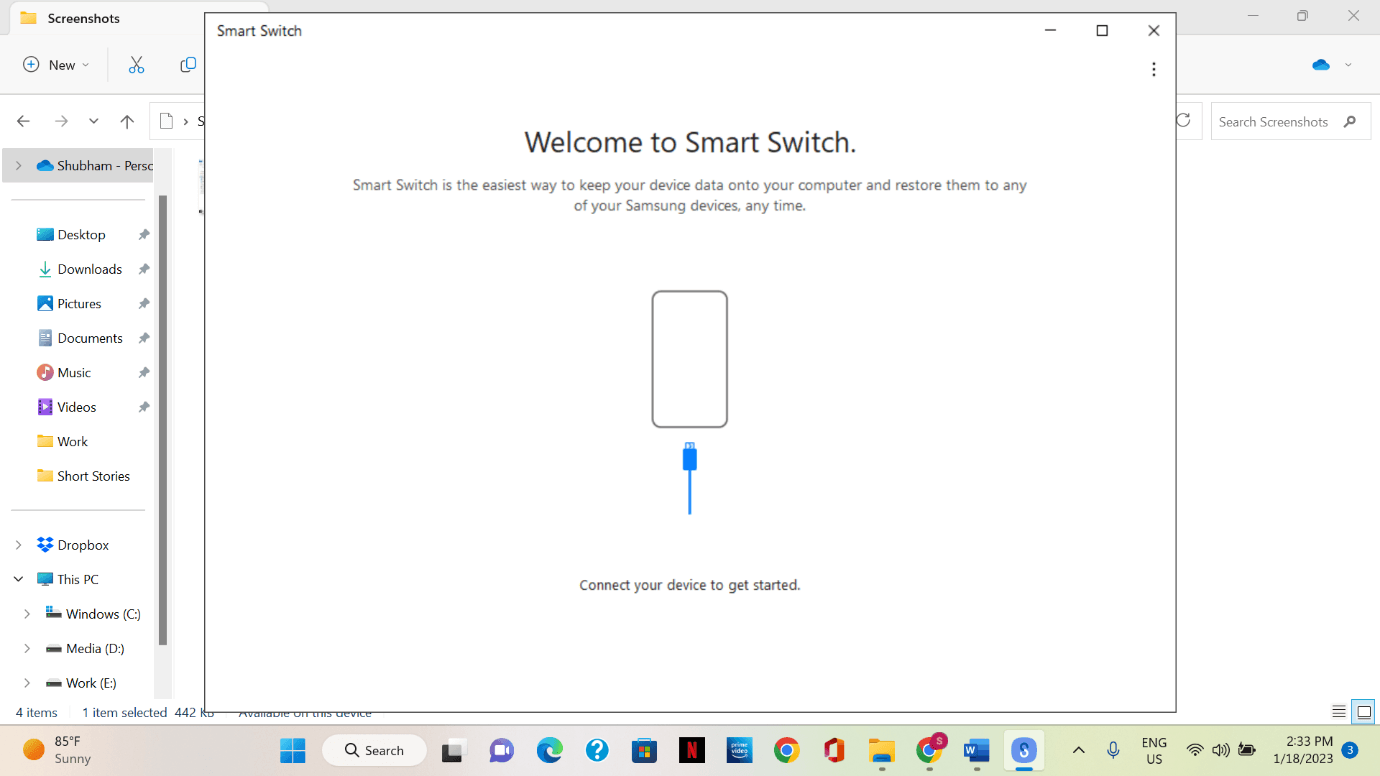Open Microsoft Word from the taskbar
The image size is (1380, 776).
pos(976,750)
